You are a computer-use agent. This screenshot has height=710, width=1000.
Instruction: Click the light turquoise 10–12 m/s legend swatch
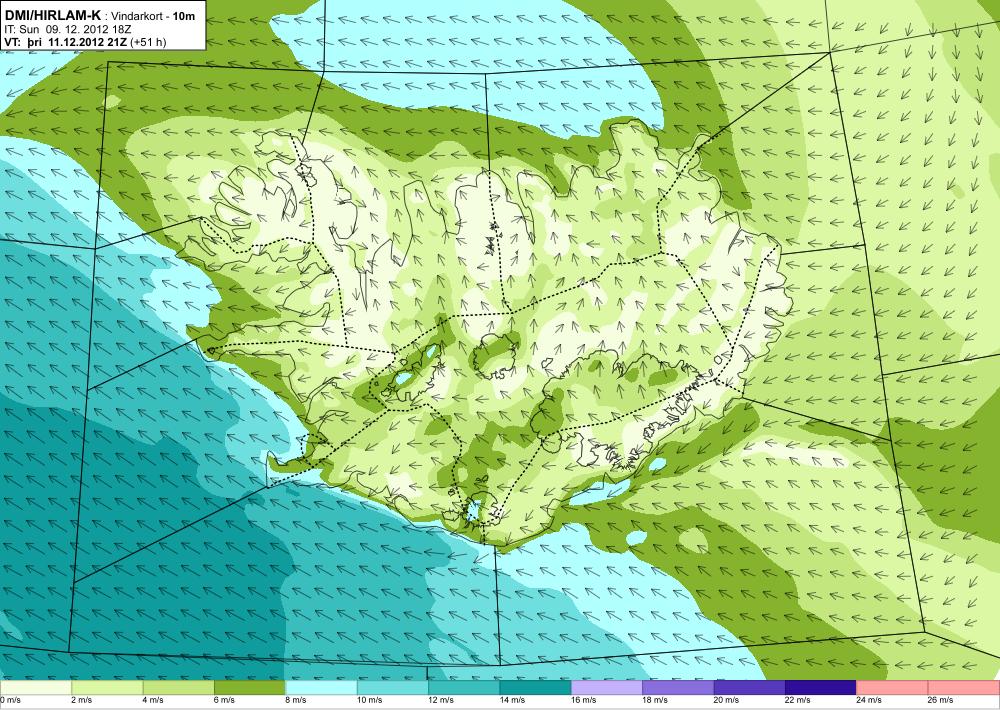tap(393, 688)
